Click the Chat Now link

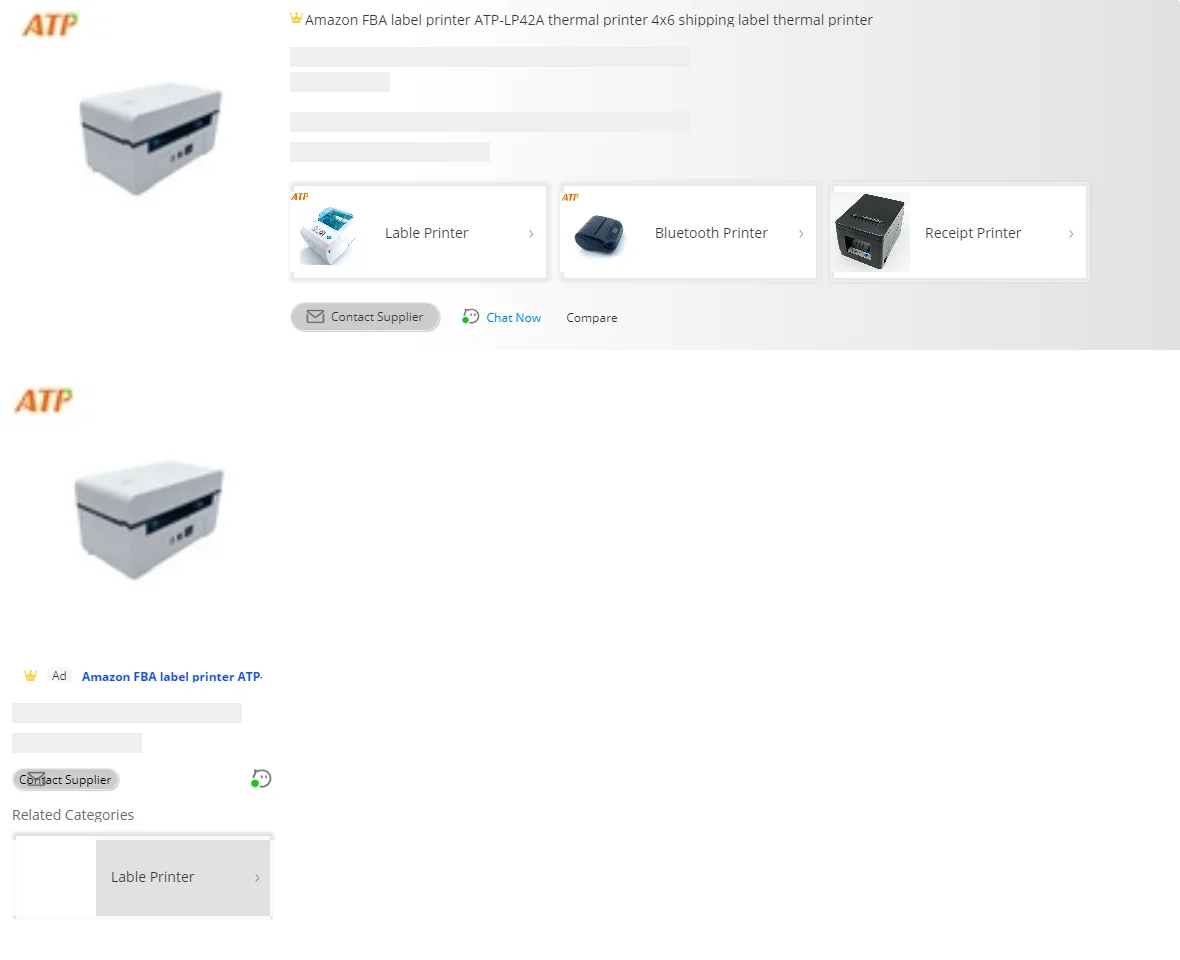(x=513, y=317)
